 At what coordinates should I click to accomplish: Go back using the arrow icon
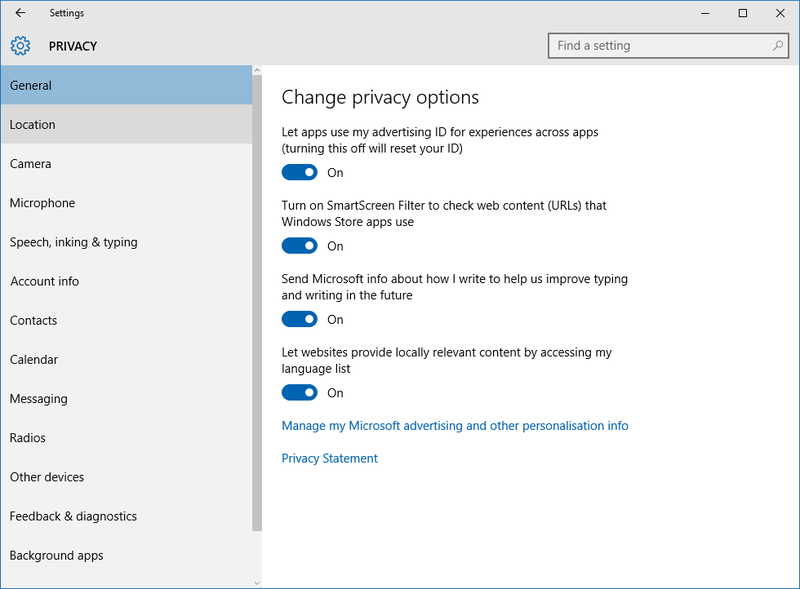pos(20,13)
